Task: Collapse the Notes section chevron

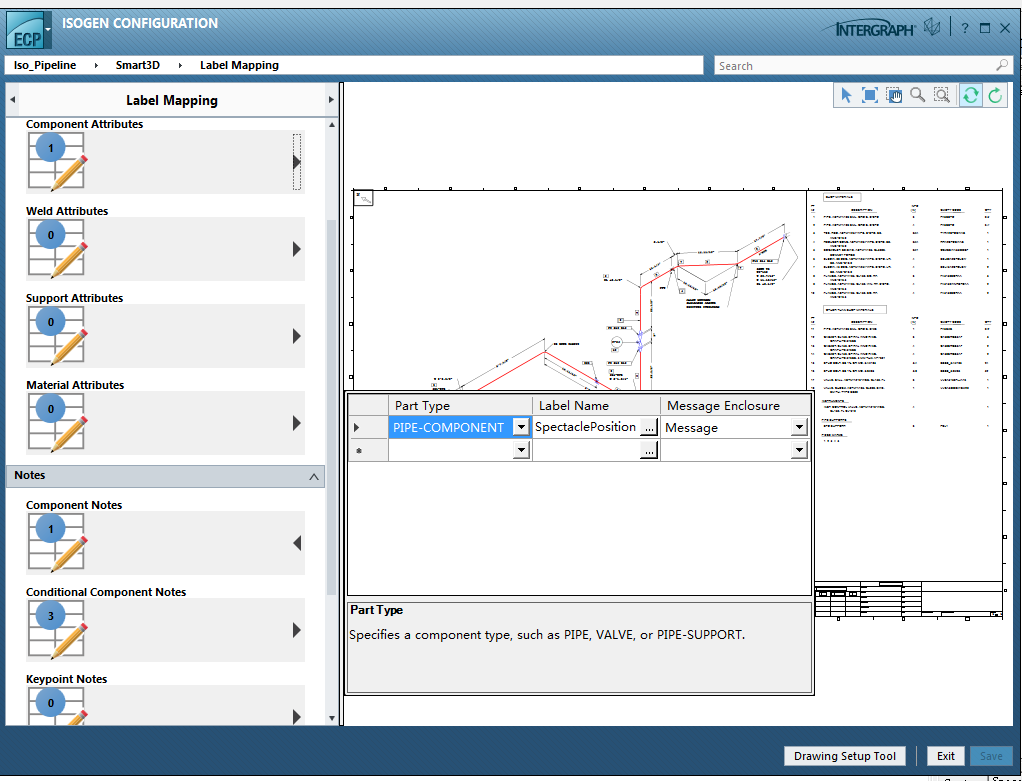Action: click(x=314, y=477)
